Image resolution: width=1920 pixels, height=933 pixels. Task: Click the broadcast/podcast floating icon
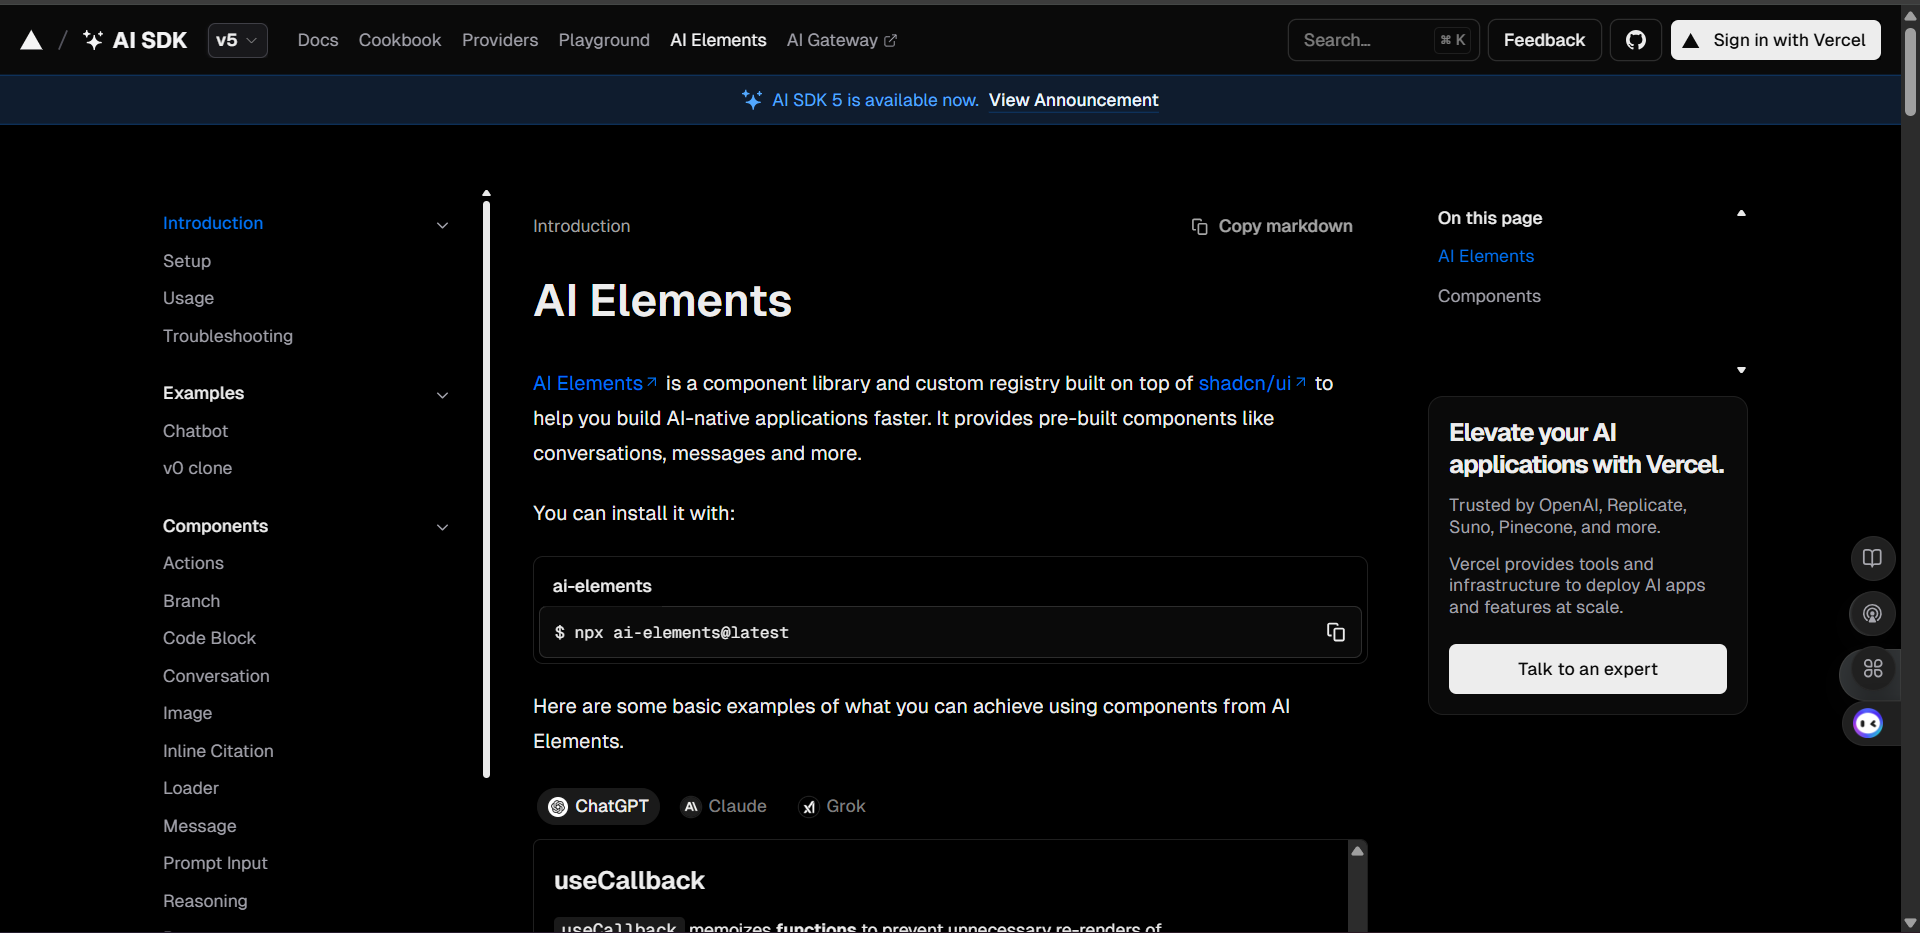tap(1872, 614)
